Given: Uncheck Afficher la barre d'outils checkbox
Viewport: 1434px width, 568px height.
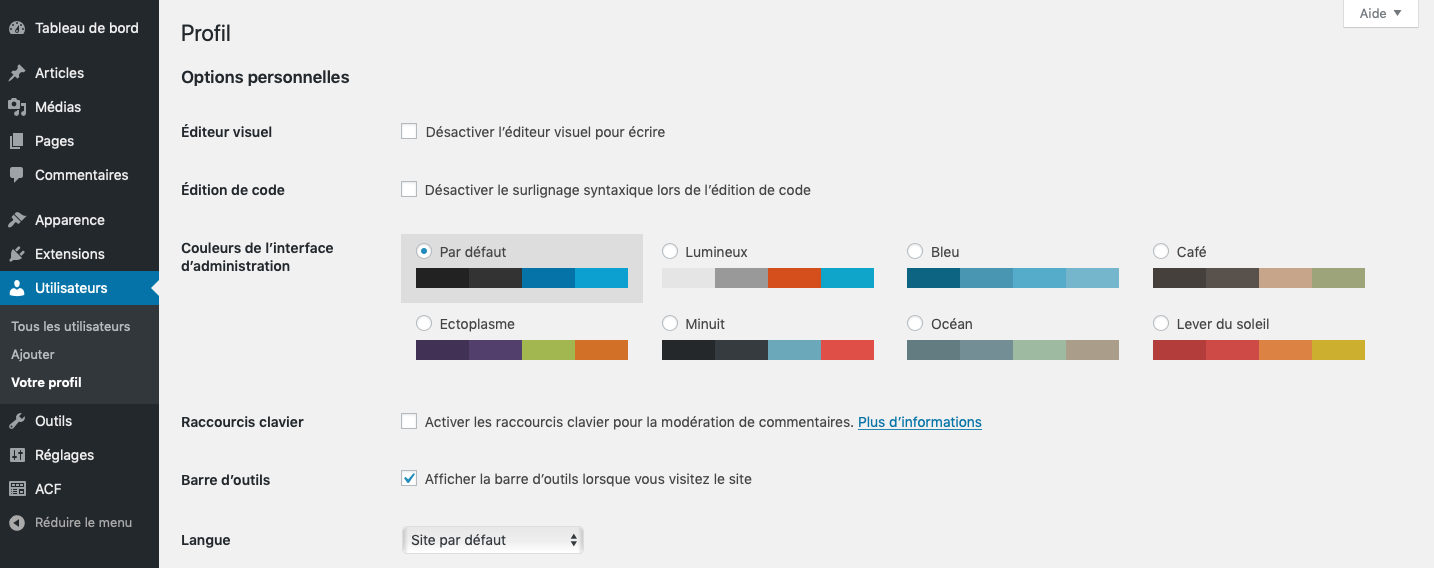Looking at the screenshot, I should [x=409, y=478].
